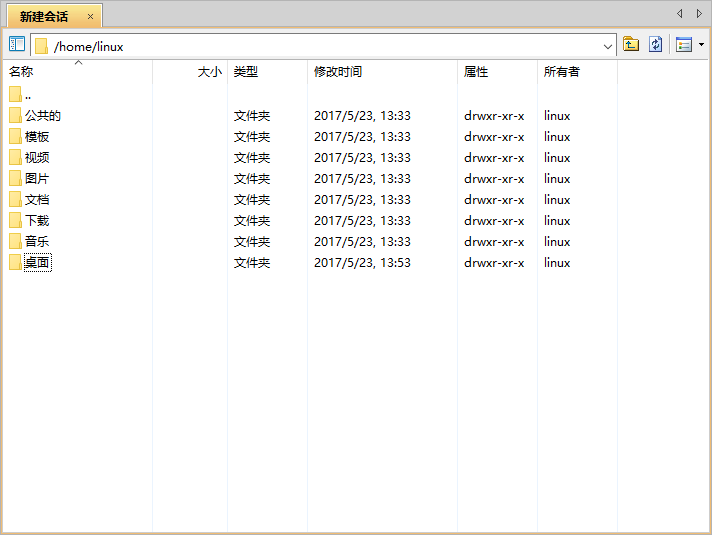Go up to the parent folder icon

click(x=631, y=44)
